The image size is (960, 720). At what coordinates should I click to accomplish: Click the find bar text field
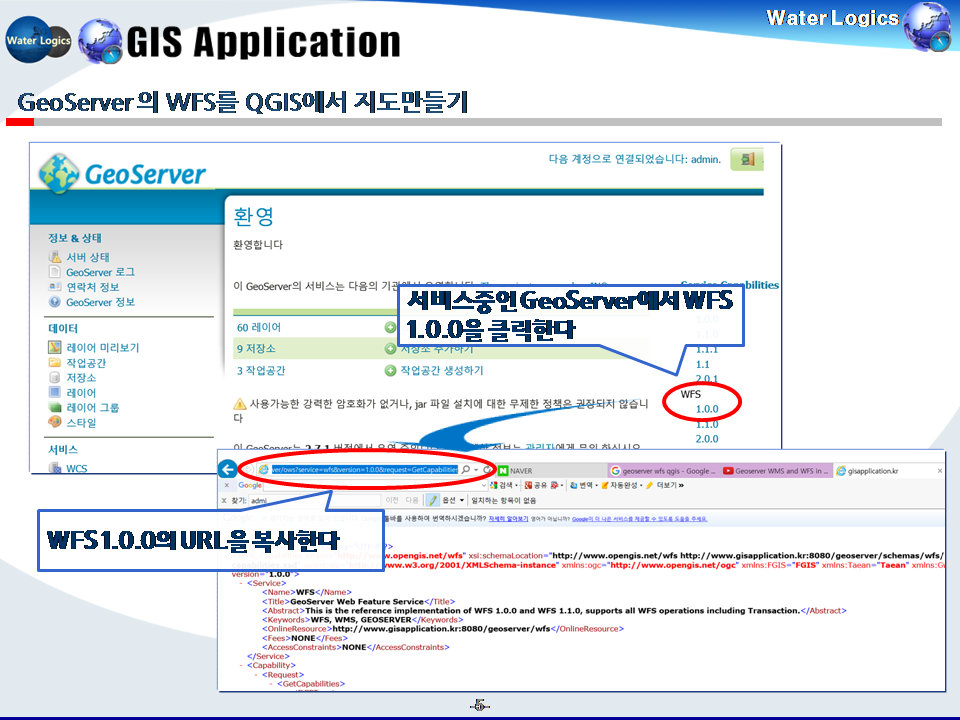click(x=315, y=500)
